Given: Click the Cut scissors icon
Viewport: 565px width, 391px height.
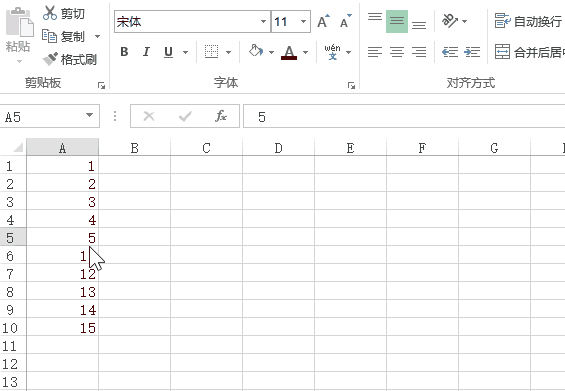Looking at the screenshot, I should point(49,13).
